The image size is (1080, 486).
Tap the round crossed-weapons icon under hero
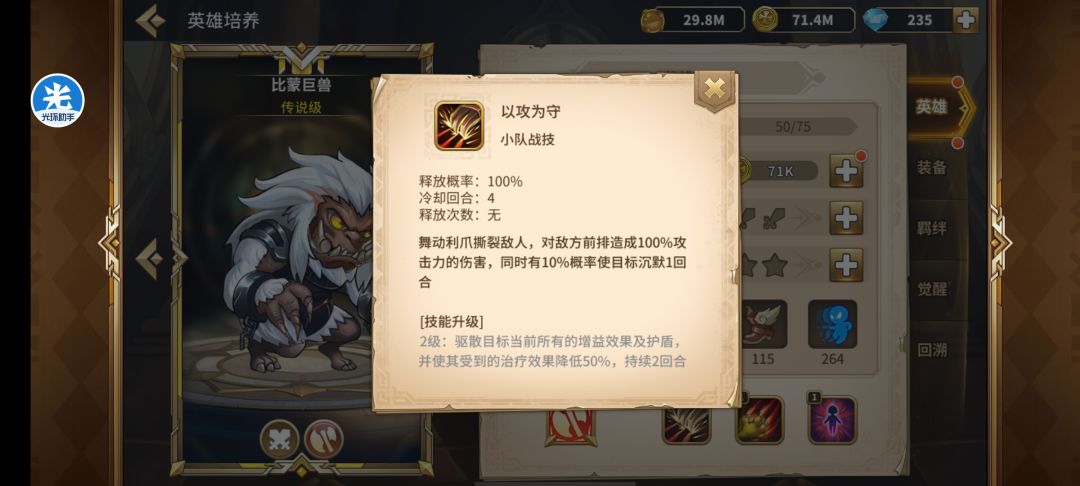(280, 439)
